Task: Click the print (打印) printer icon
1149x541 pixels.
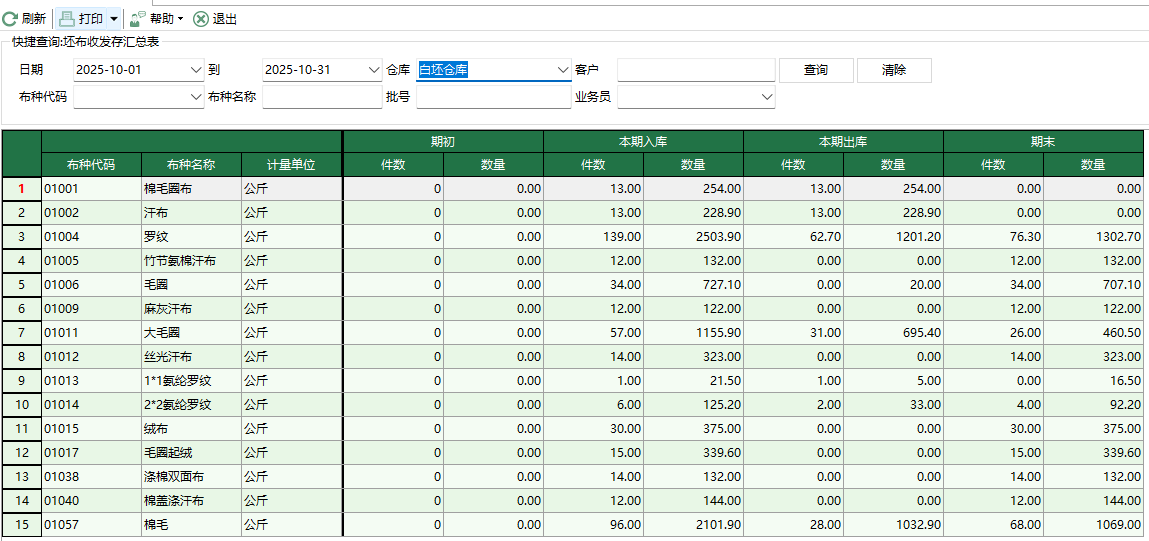Action: click(67, 19)
